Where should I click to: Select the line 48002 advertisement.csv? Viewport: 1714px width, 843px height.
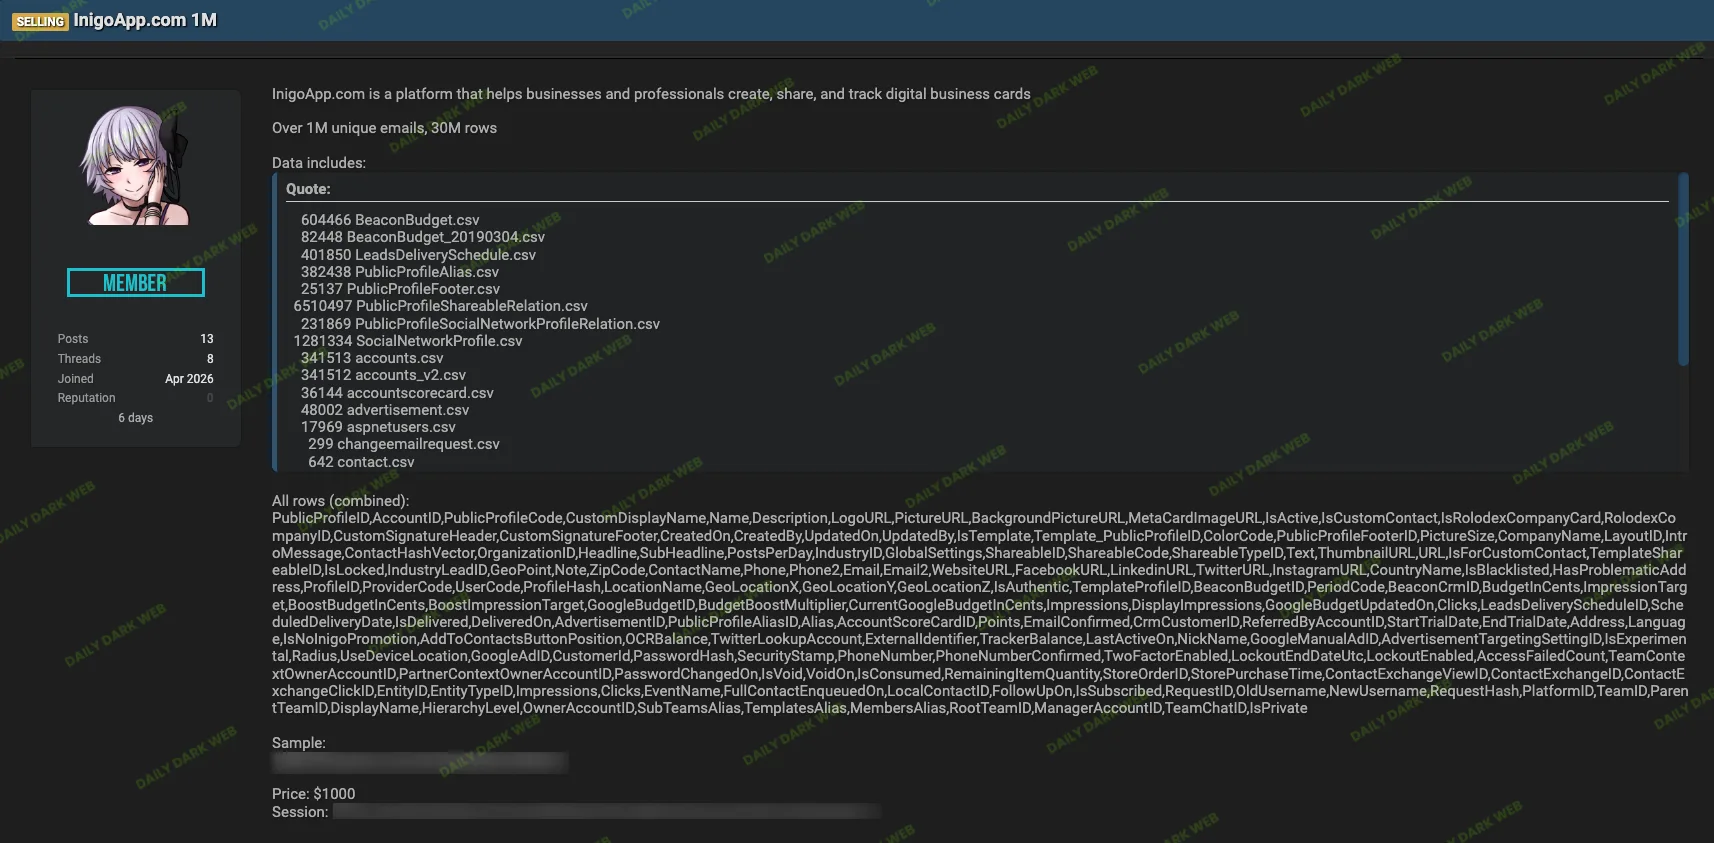pos(385,410)
